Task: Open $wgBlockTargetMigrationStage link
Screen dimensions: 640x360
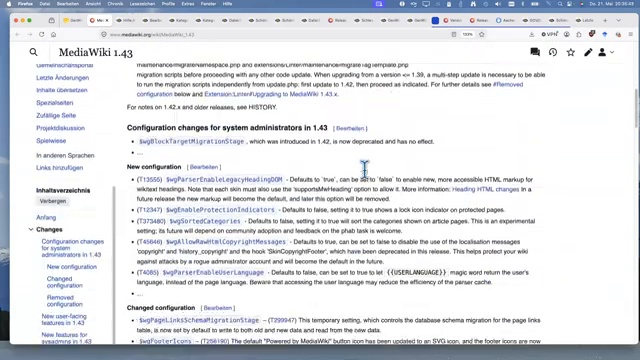Action: click(191, 141)
